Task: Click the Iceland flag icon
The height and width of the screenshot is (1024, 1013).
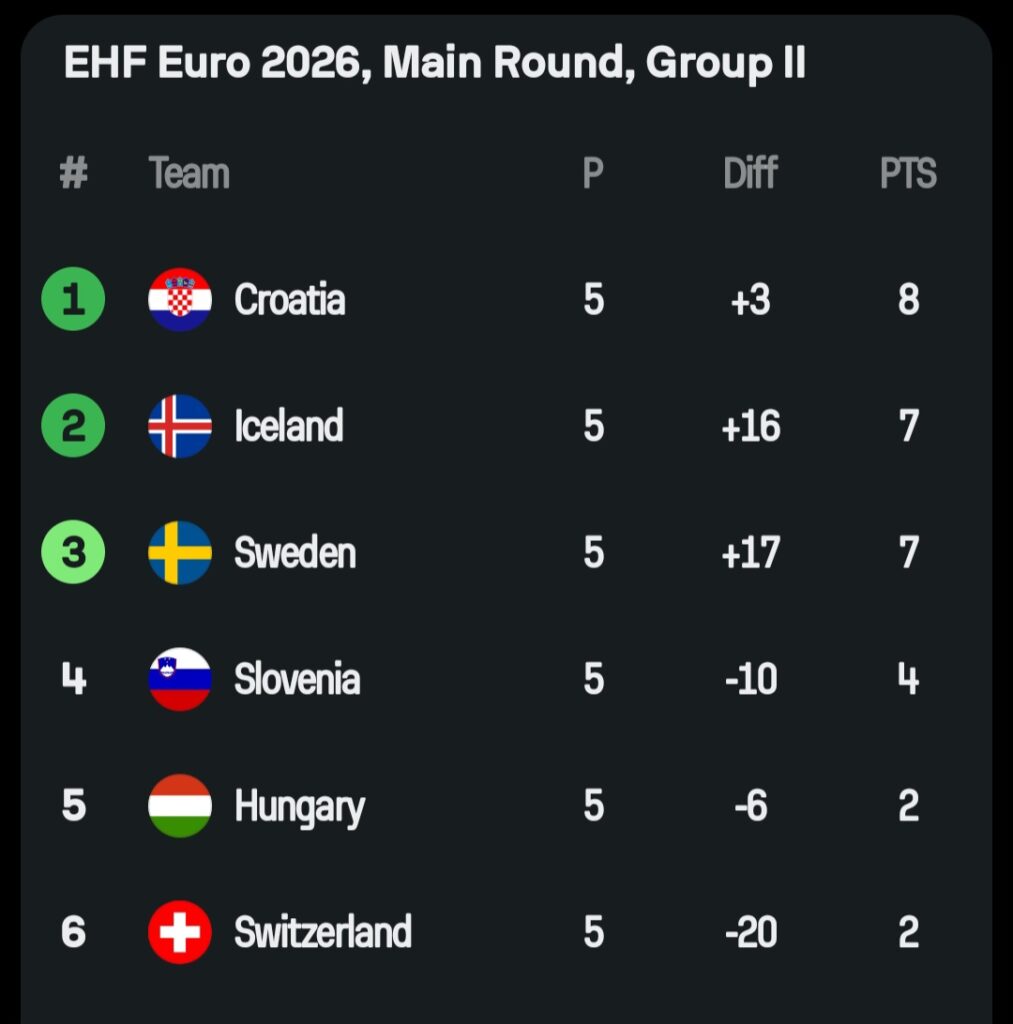Action: click(x=180, y=426)
